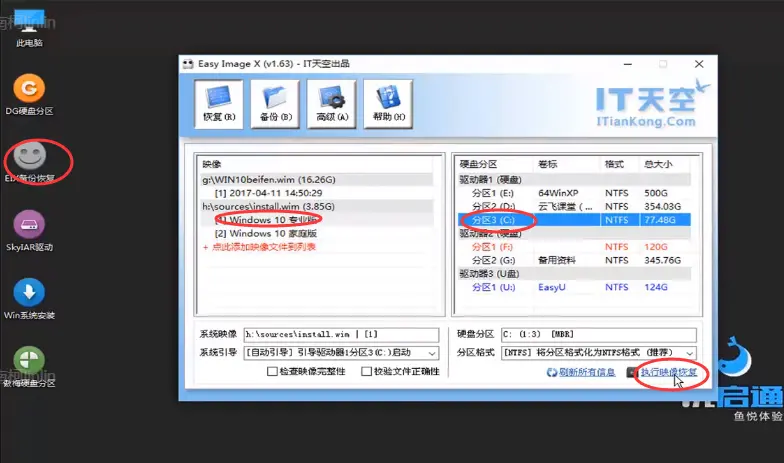Select the 恢复 (R) toolbar button
The width and height of the screenshot is (784, 463).
point(219,104)
